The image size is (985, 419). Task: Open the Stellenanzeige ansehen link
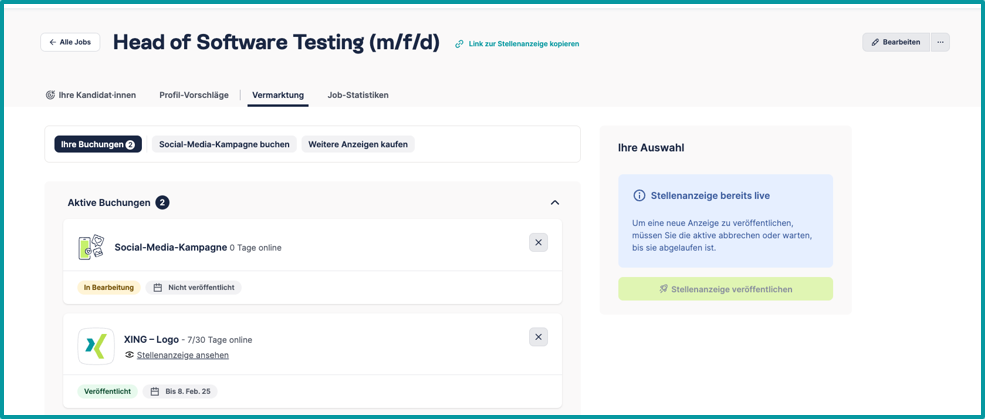pyautogui.click(x=182, y=355)
